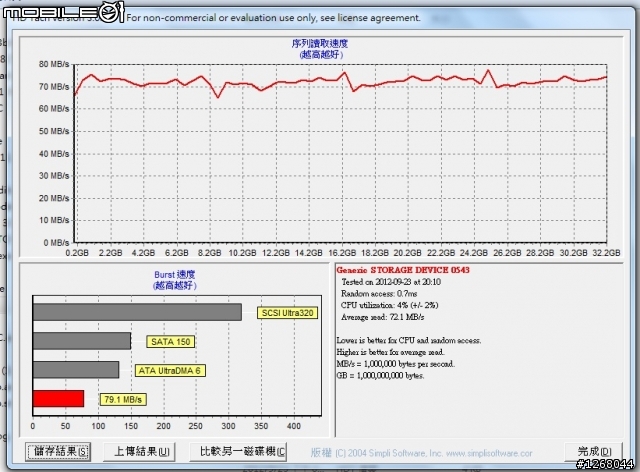Click the gray ATA UltraDMA 6 bar
This screenshot has width=640, height=472.
click(76, 370)
